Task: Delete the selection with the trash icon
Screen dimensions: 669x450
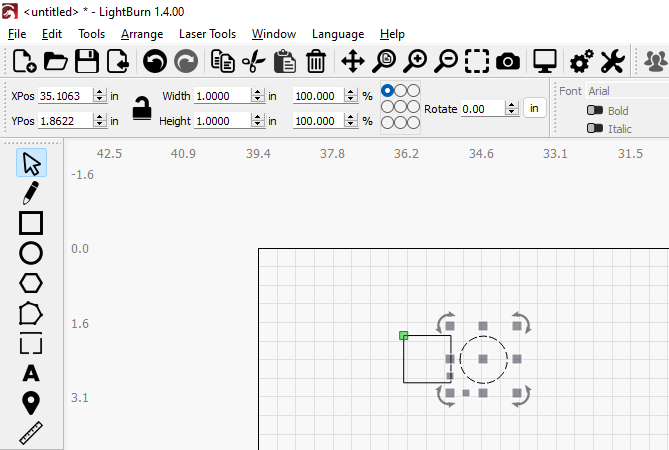Action: coord(316,61)
